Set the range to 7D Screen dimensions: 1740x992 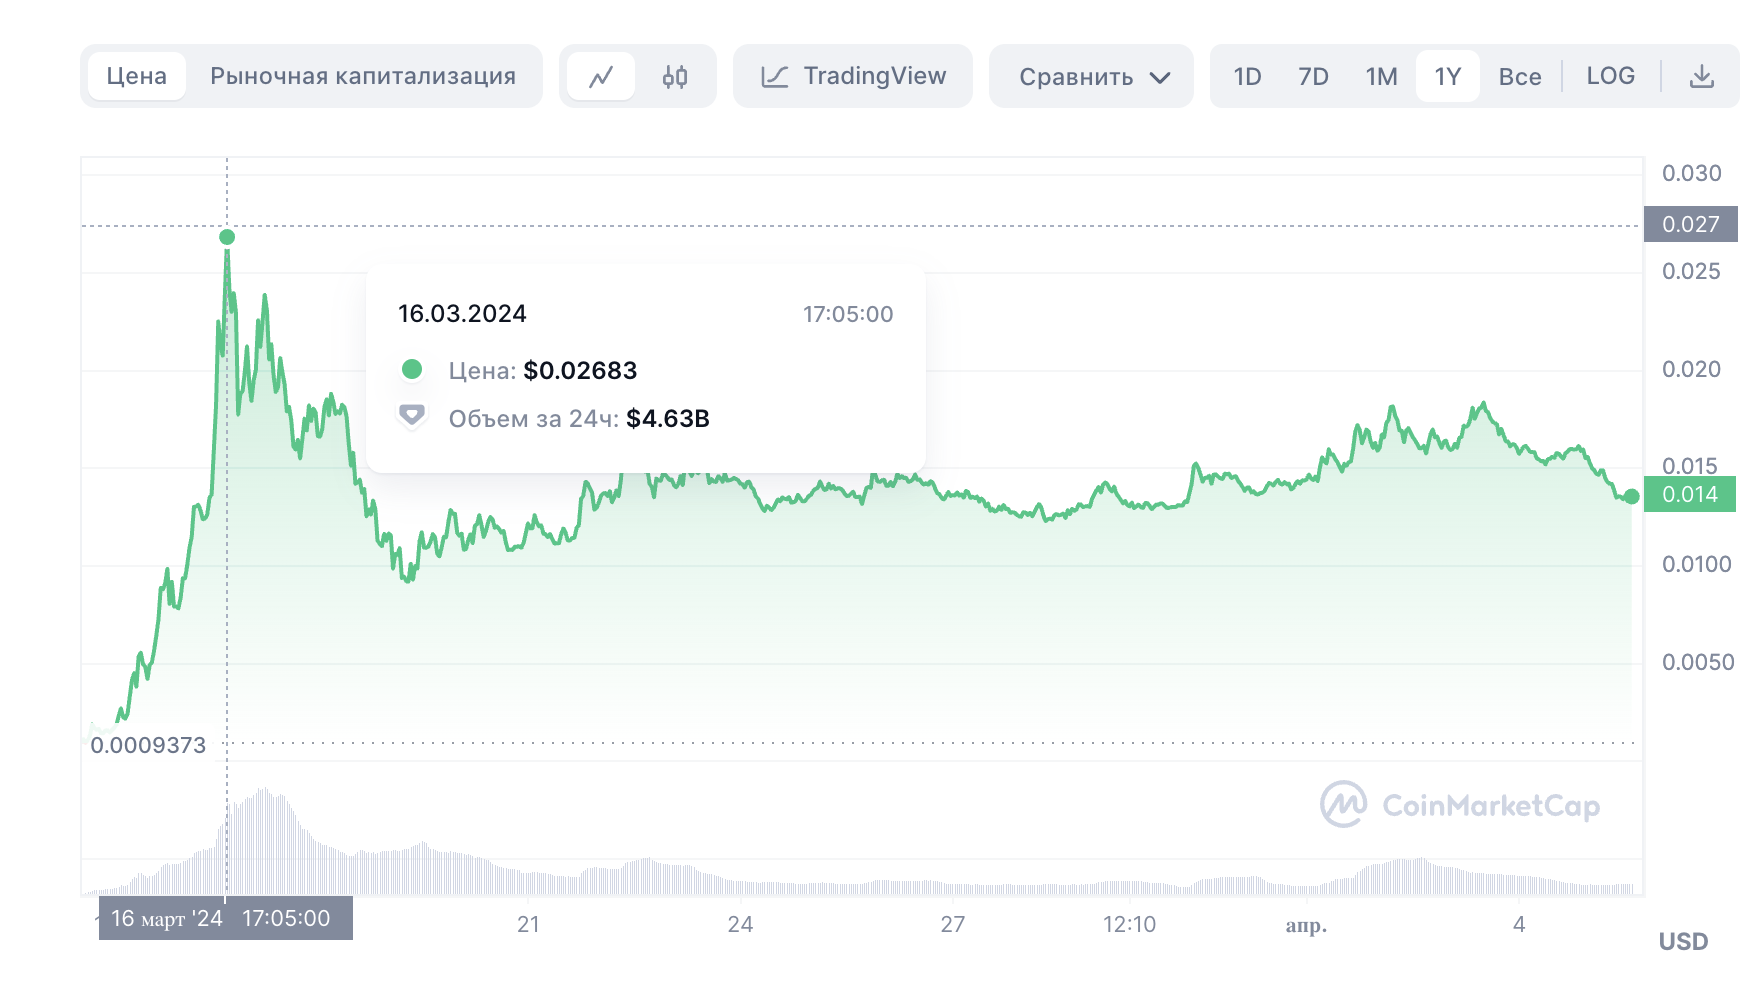point(1313,76)
